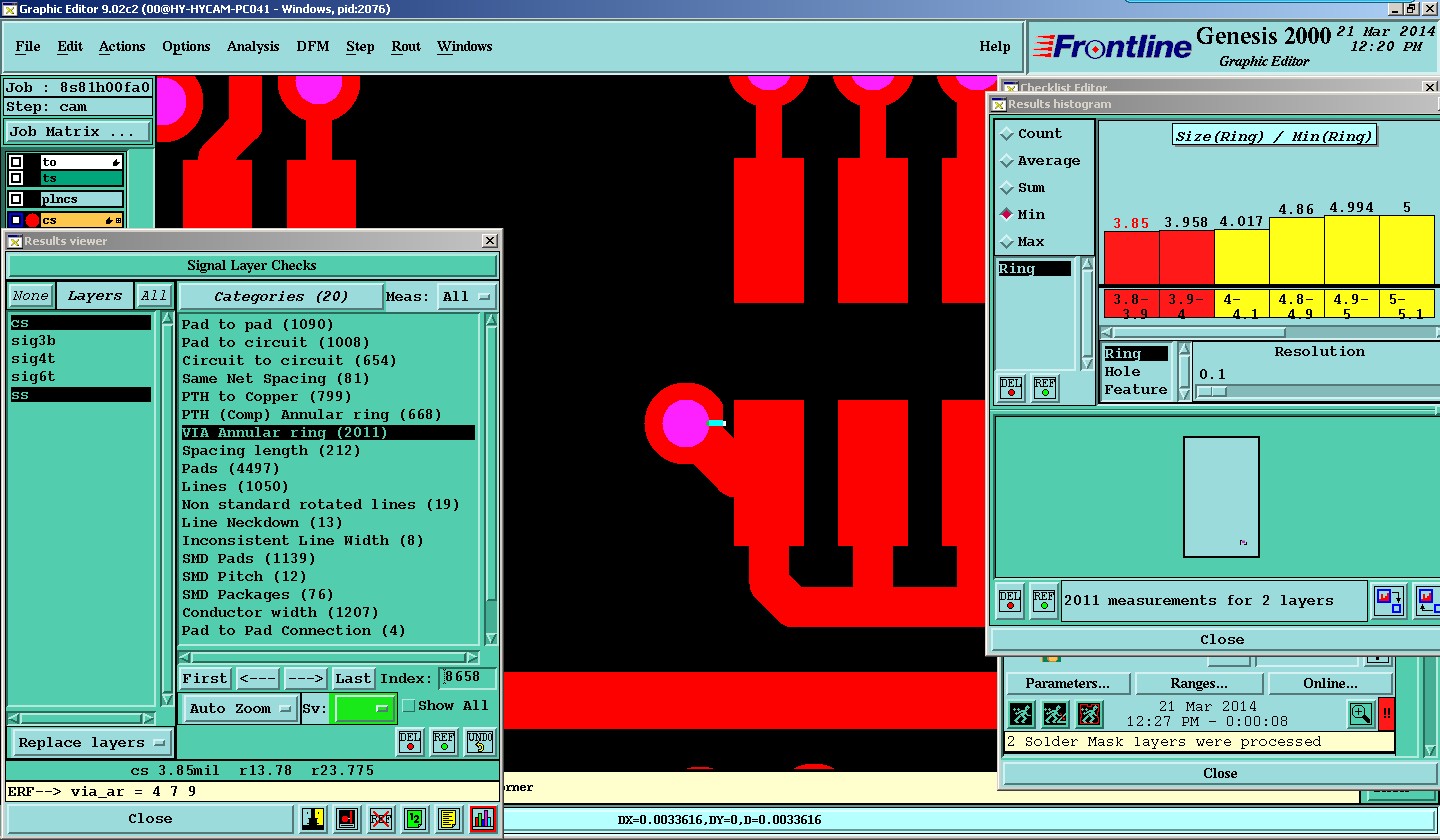The image size is (1440, 840).
Task: Go to the next result with ---> button
Action: 305,678
